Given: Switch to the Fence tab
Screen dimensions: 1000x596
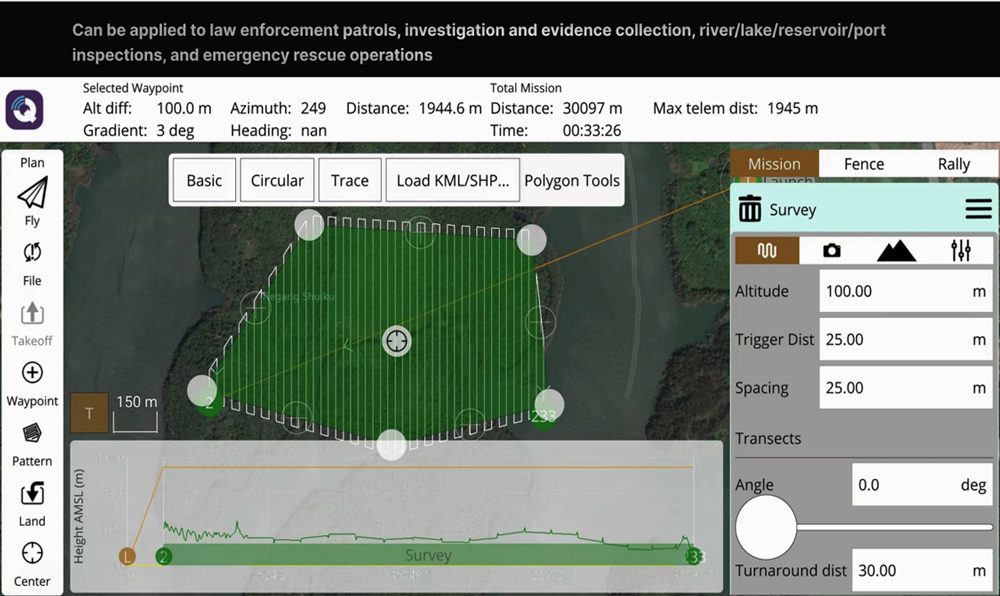Looking at the screenshot, I should click(x=864, y=164).
